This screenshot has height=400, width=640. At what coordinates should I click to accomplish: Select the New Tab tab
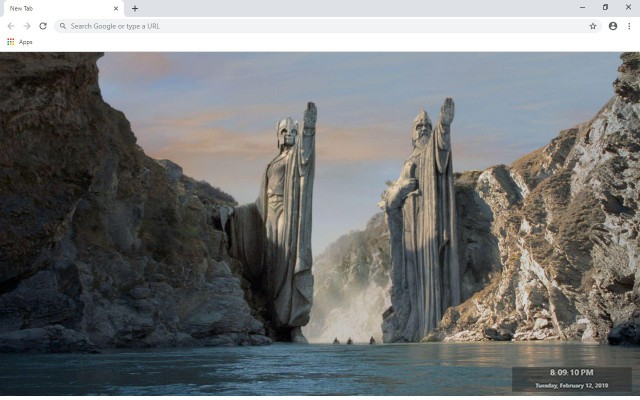pyautogui.click(x=62, y=9)
